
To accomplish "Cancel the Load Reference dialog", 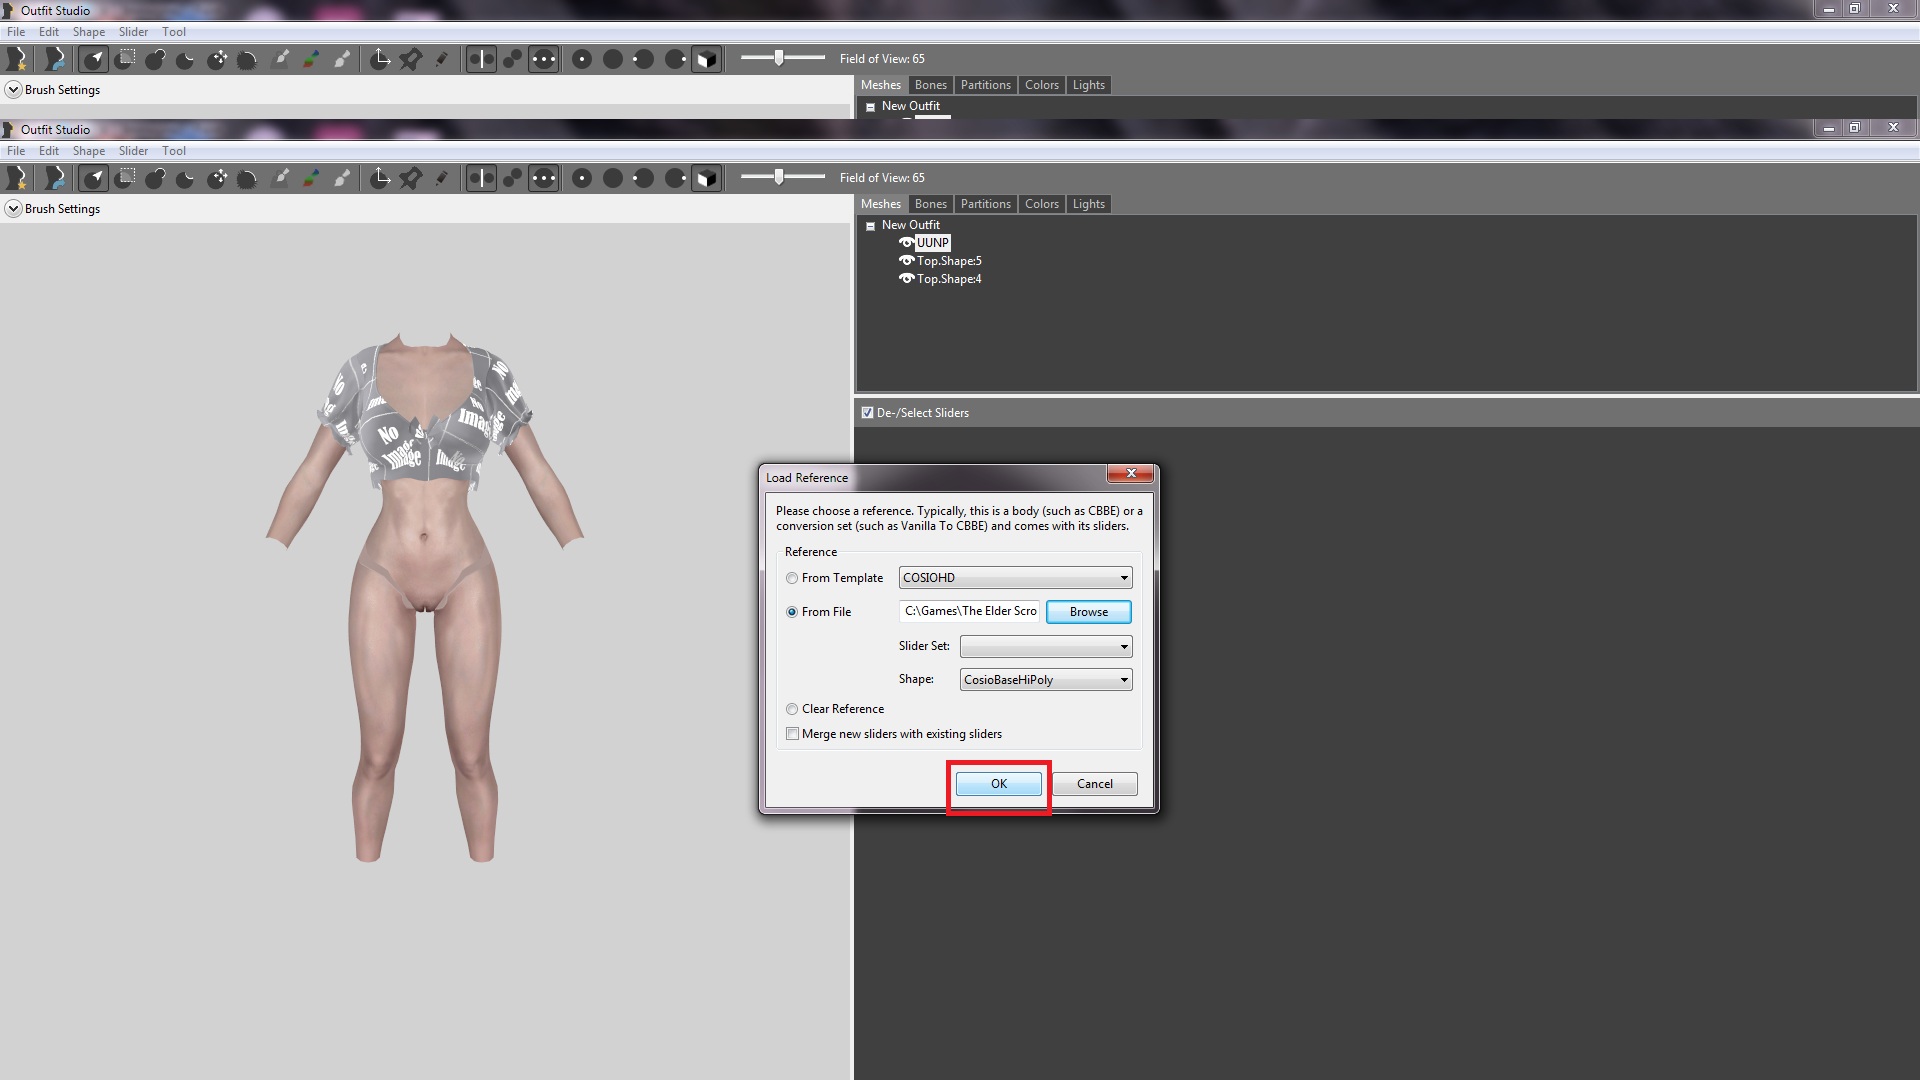I will click(1094, 784).
